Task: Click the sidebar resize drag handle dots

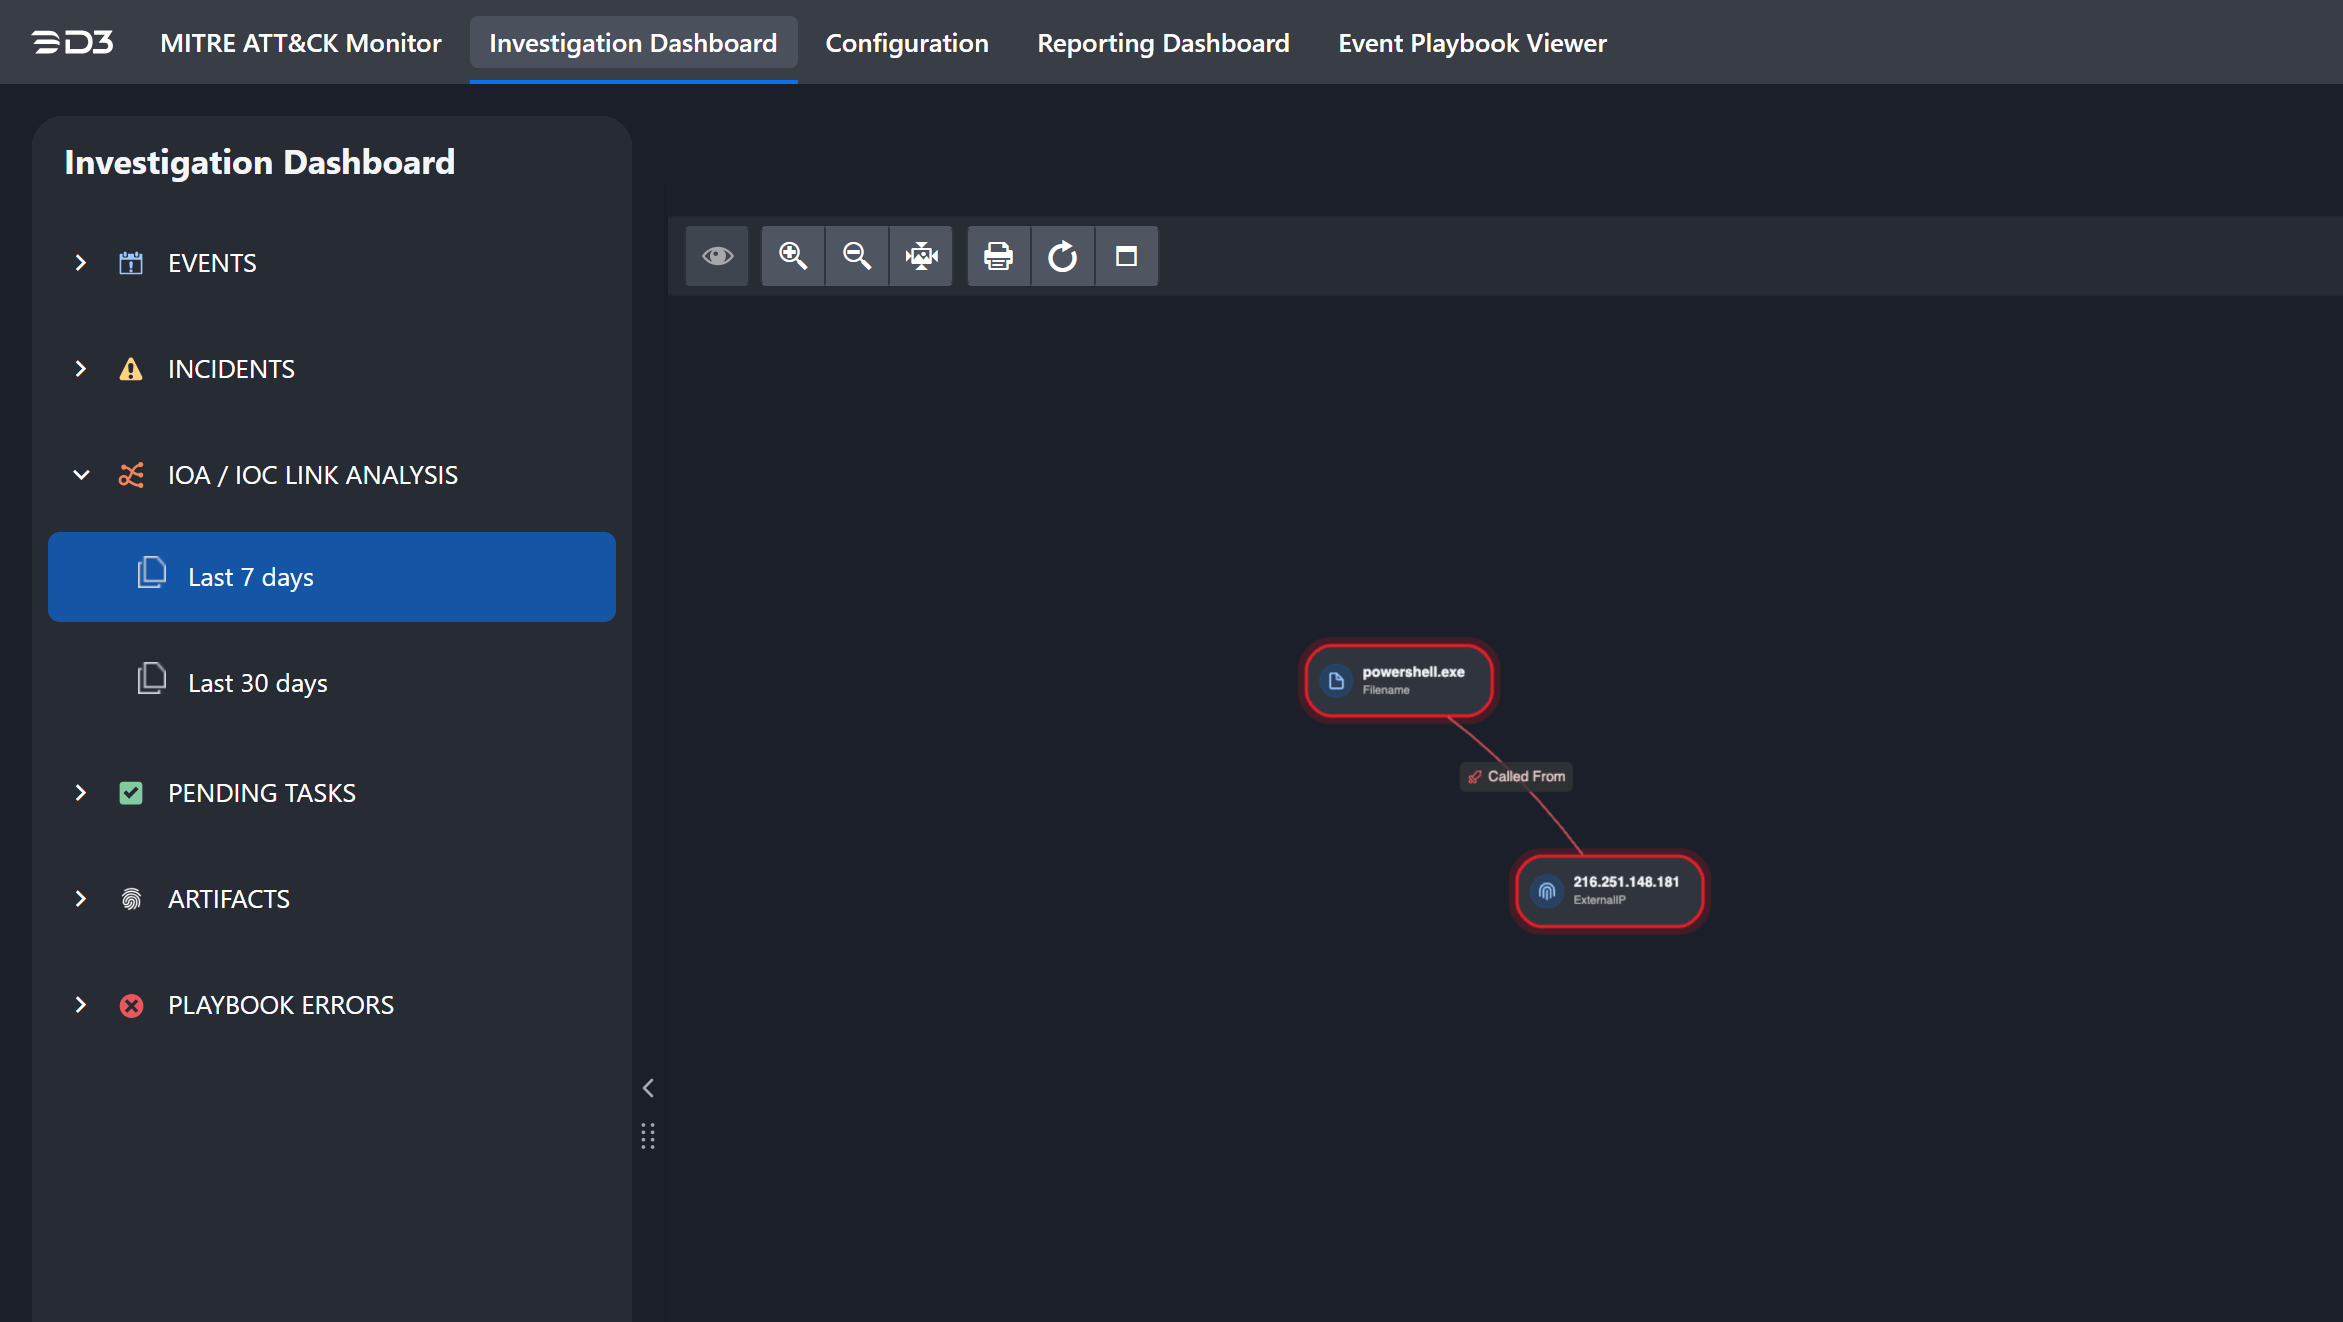Action: (x=648, y=1136)
